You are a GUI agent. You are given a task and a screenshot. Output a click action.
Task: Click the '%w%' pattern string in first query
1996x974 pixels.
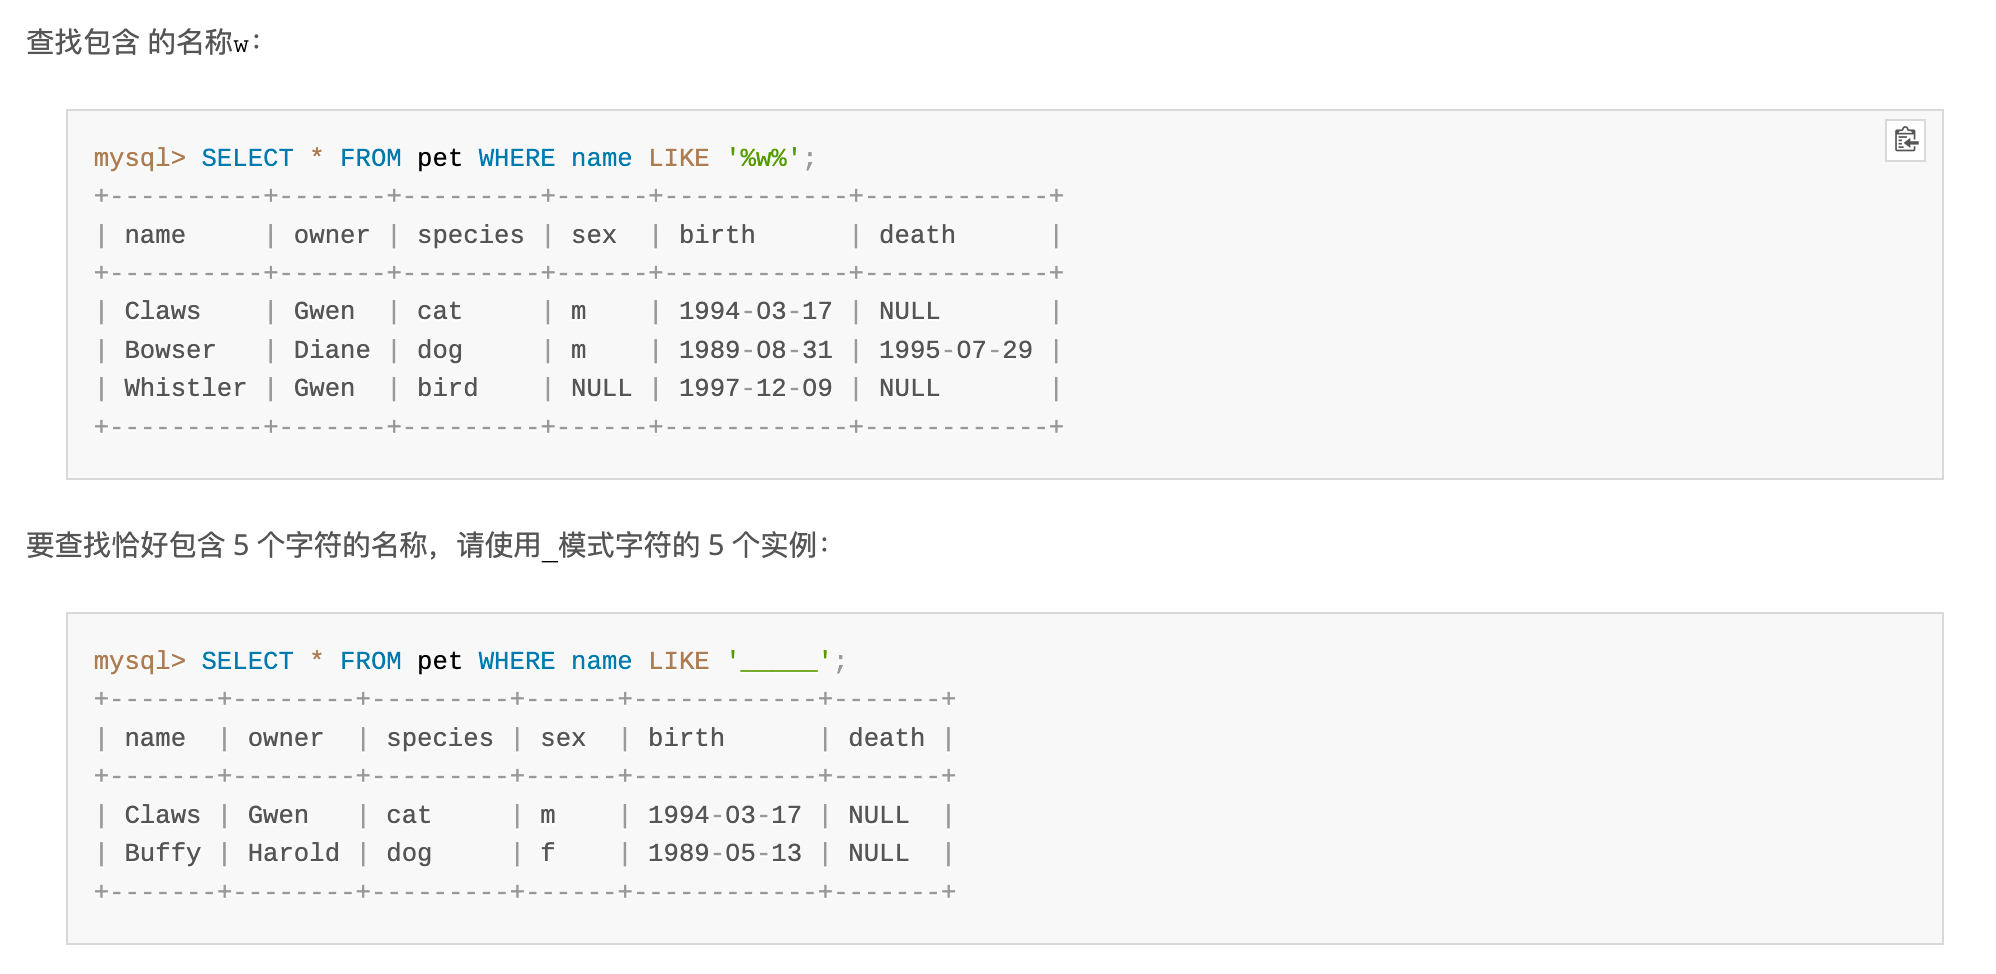(x=764, y=158)
